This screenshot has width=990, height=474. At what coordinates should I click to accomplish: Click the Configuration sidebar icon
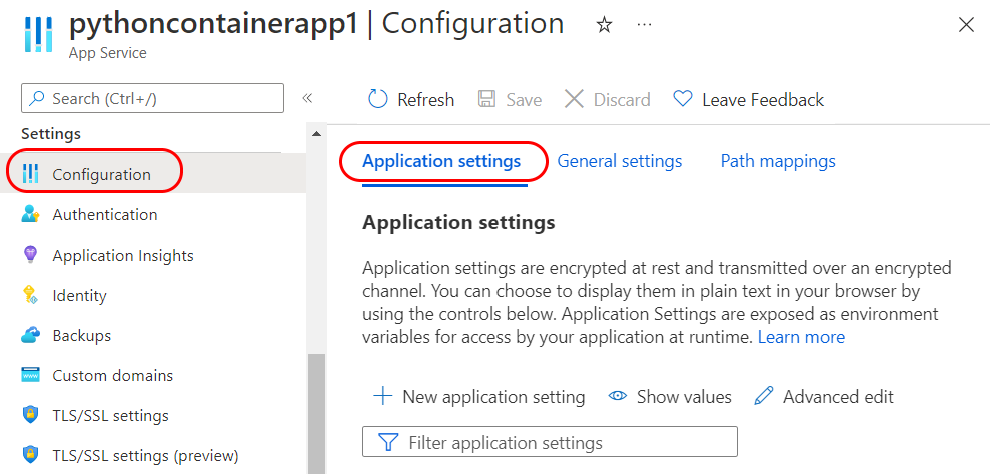(x=30, y=174)
